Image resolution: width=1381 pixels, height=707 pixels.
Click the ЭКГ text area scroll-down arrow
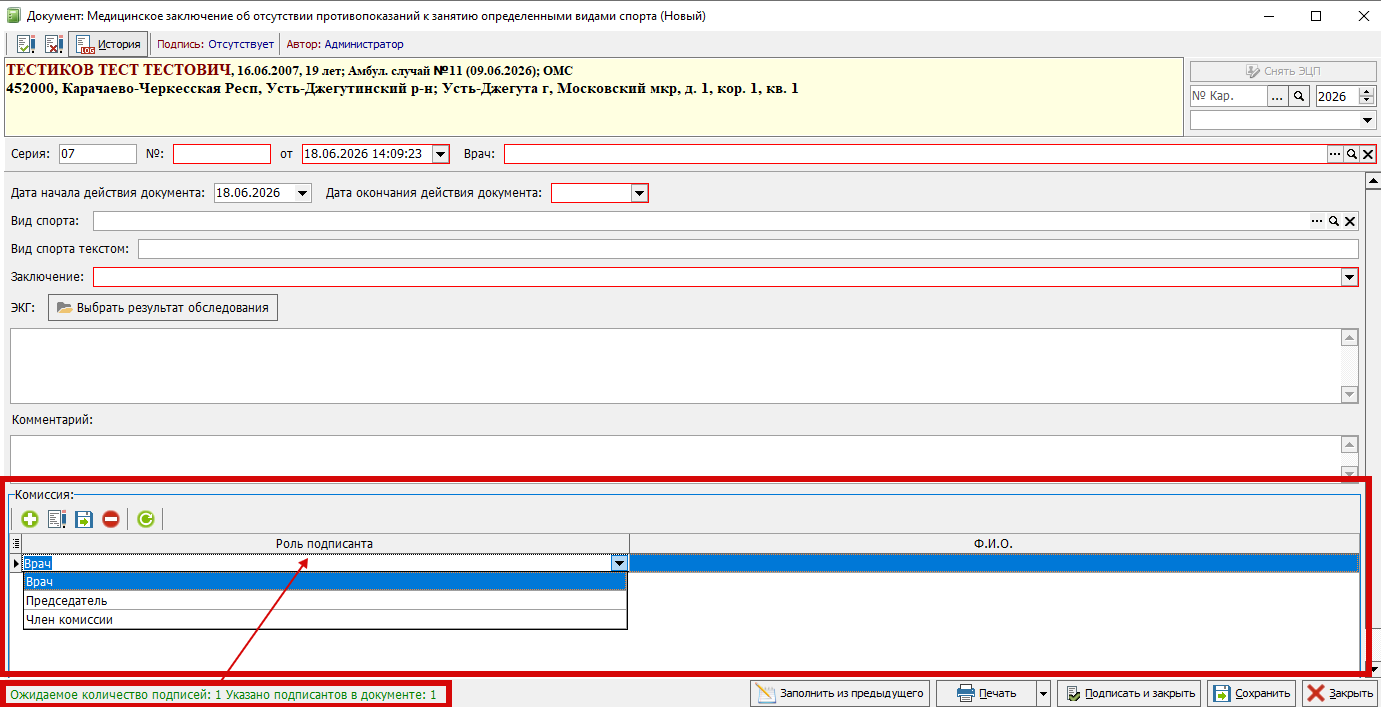1350,395
